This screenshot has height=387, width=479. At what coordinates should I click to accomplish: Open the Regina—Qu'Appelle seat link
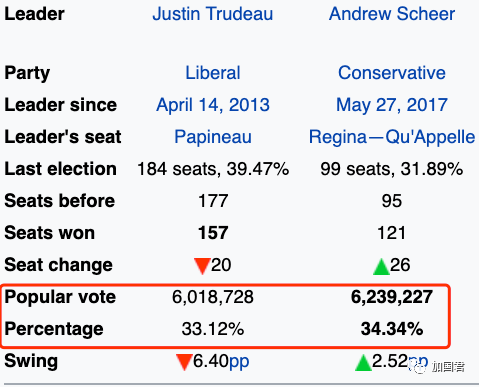tap(392, 137)
